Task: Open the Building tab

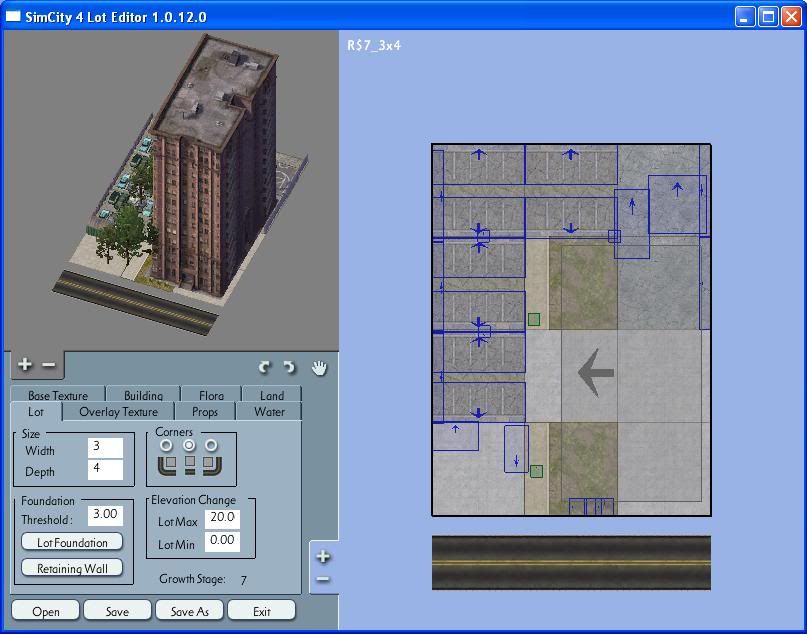Action: [143, 395]
